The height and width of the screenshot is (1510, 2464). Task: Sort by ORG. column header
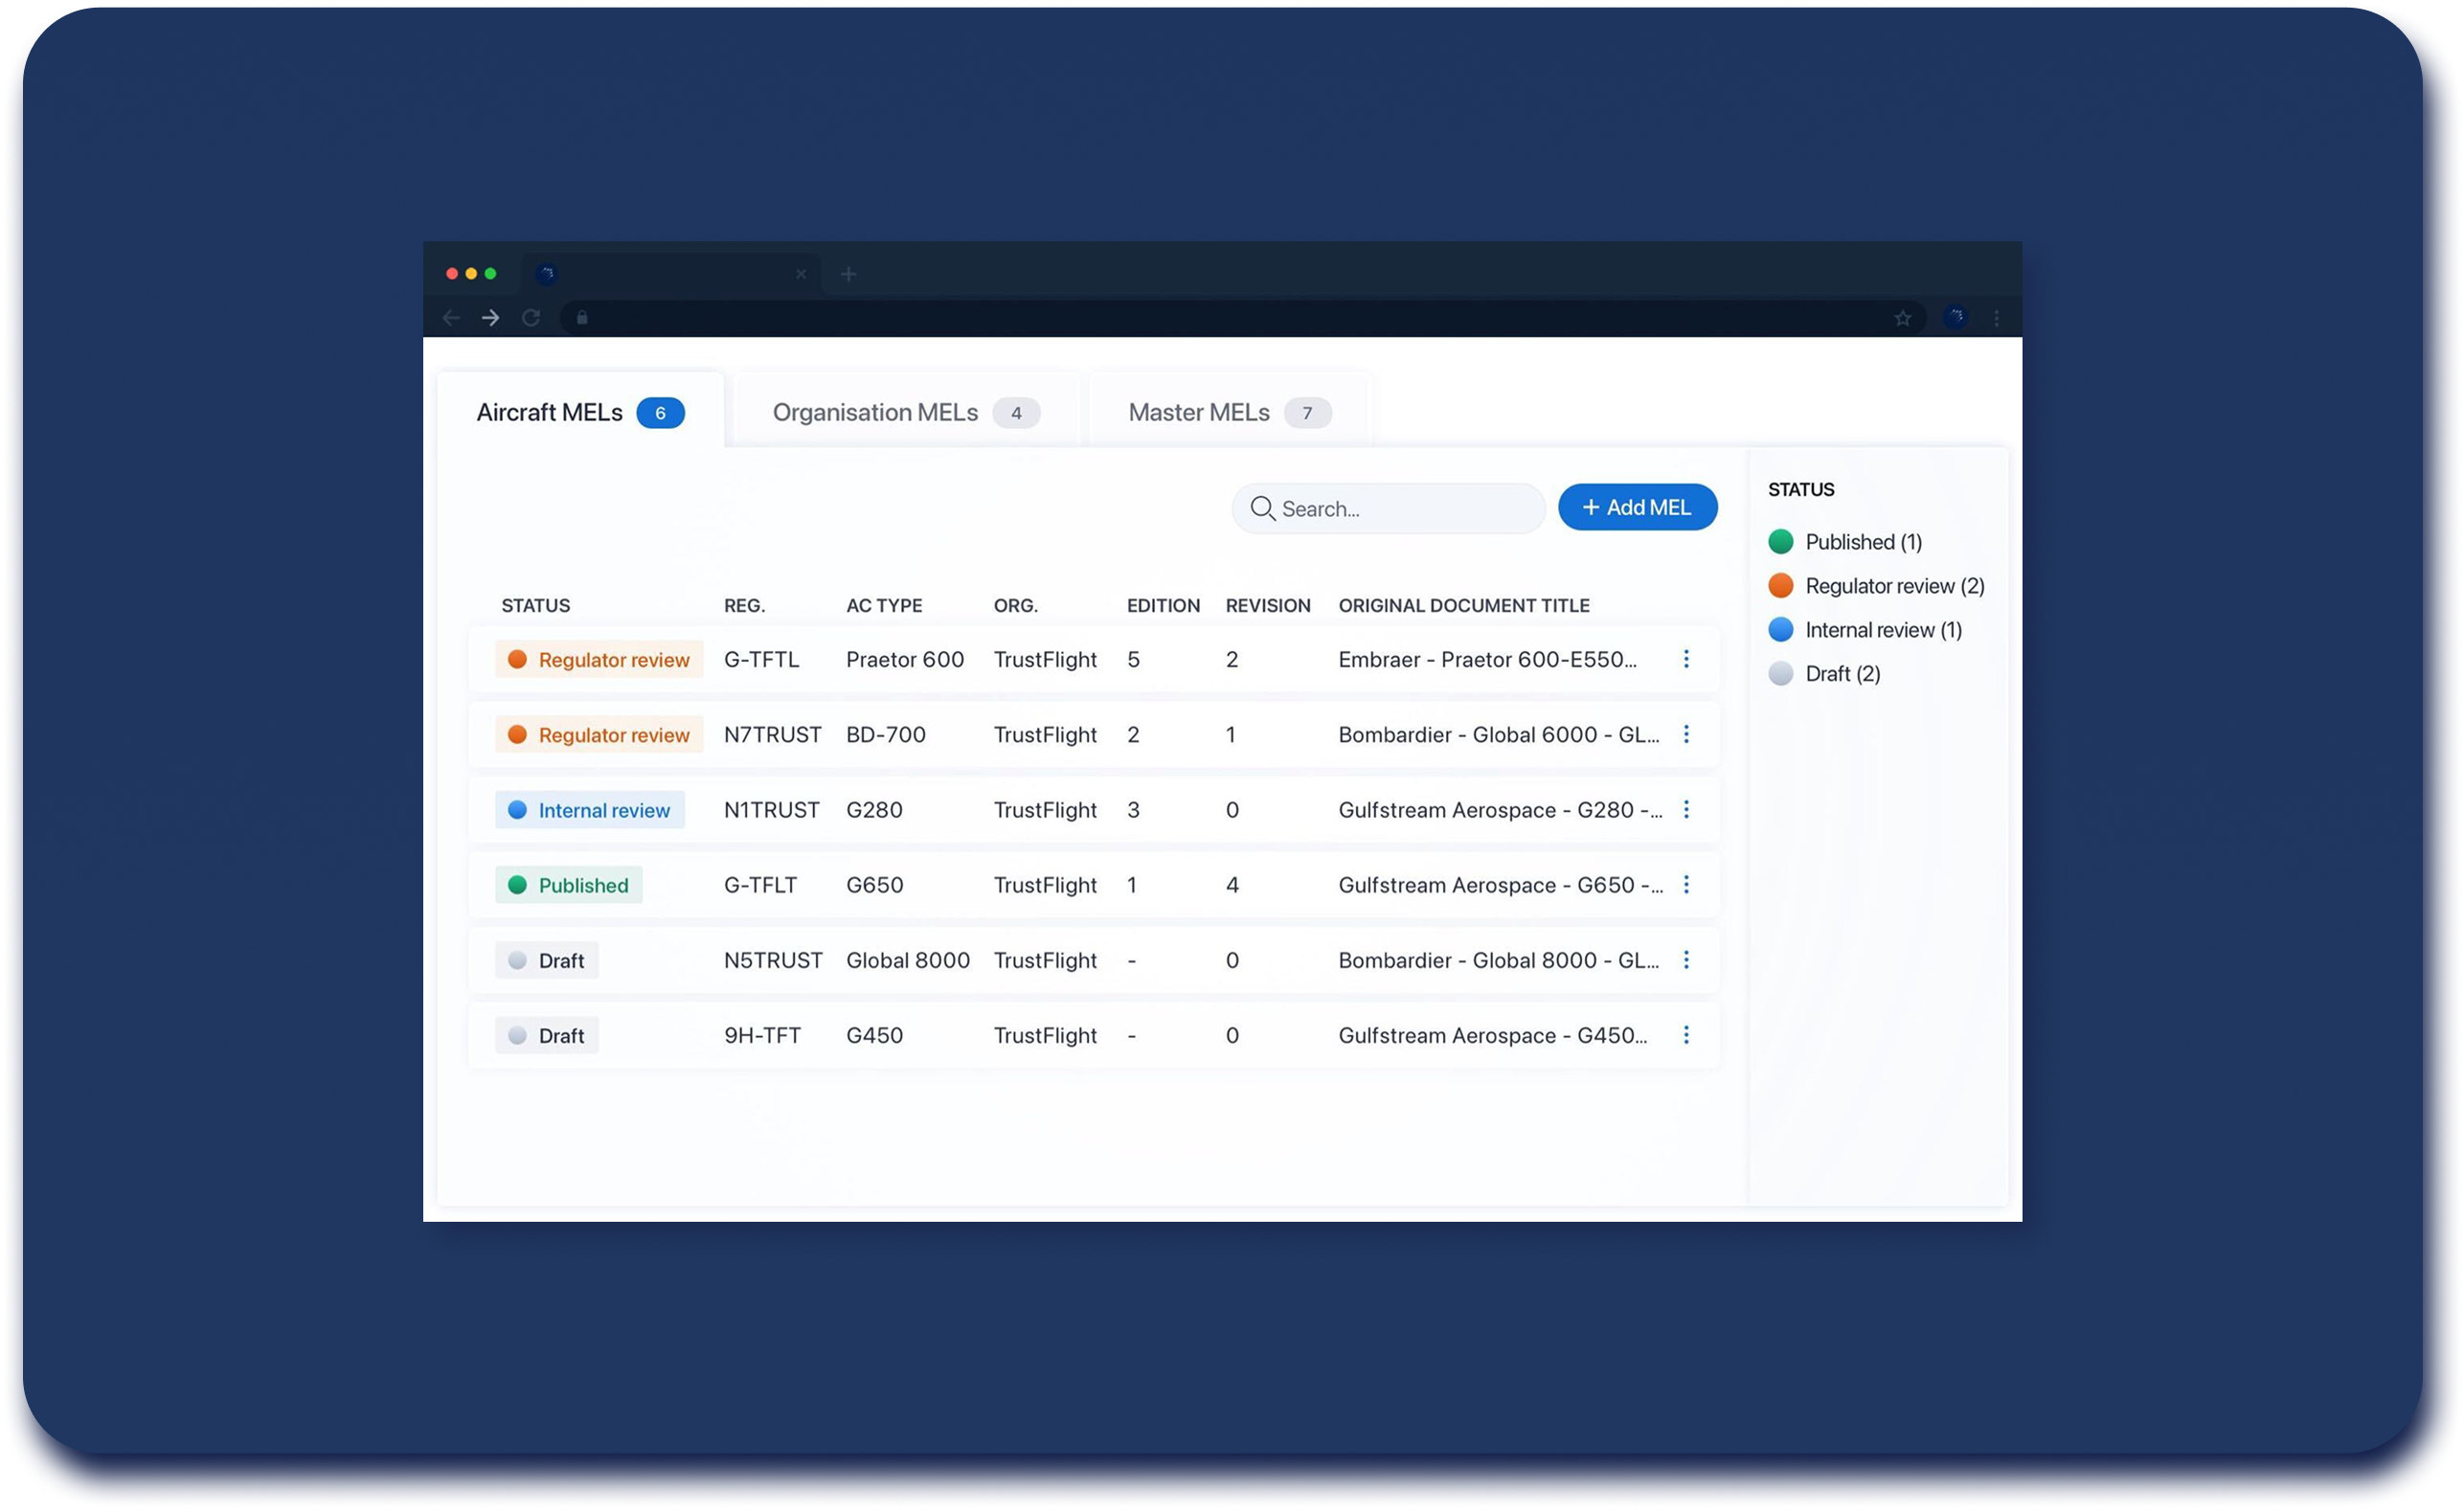point(1015,605)
